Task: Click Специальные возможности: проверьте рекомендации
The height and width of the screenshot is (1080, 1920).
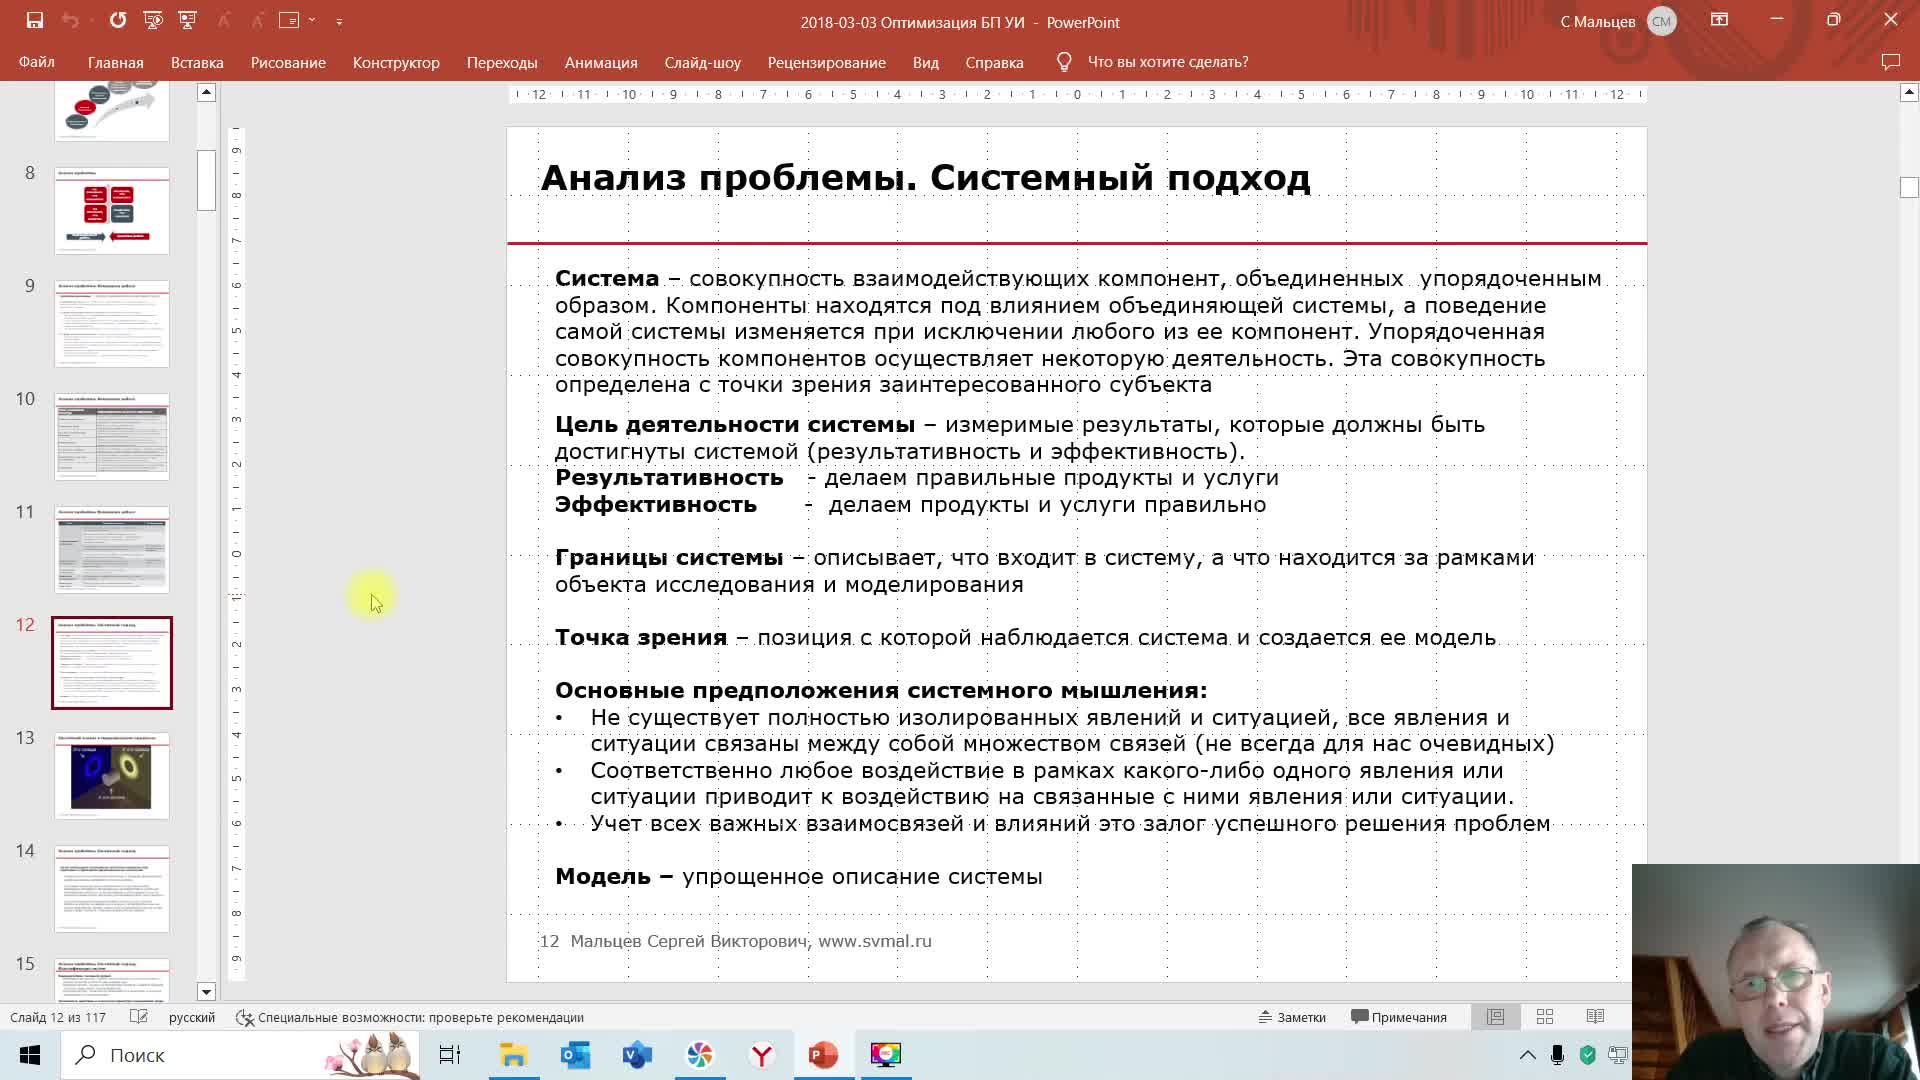Action: pos(420,1017)
